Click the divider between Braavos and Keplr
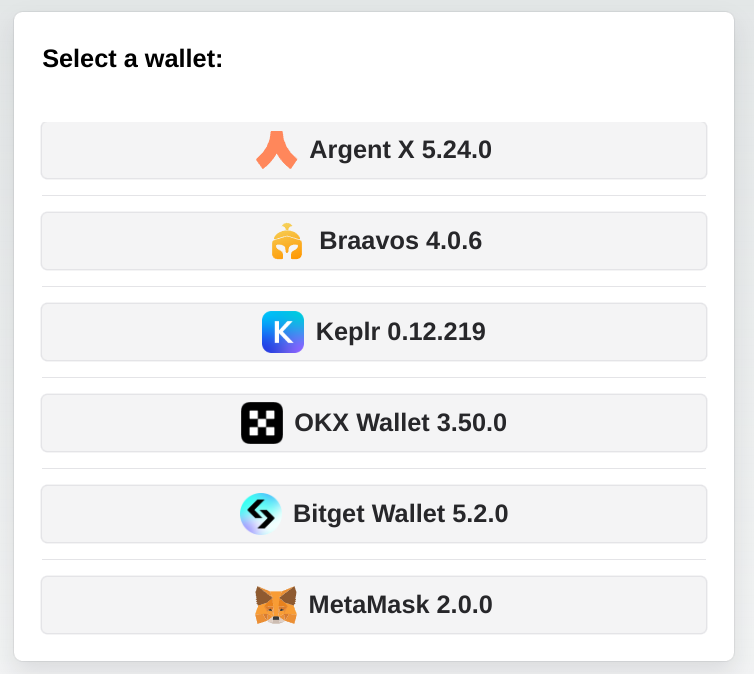Screen dimensions: 754x674 (374, 287)
